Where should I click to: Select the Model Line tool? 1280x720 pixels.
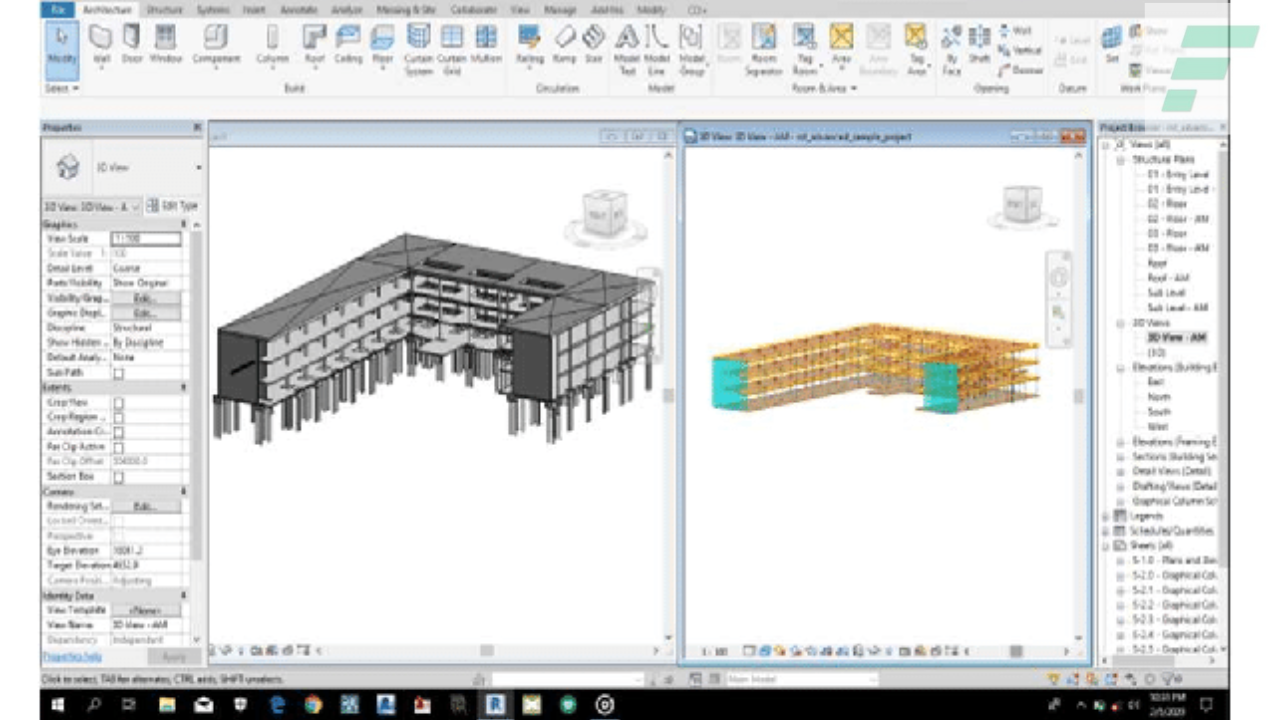pyautogui.click(x=657, y=50)
